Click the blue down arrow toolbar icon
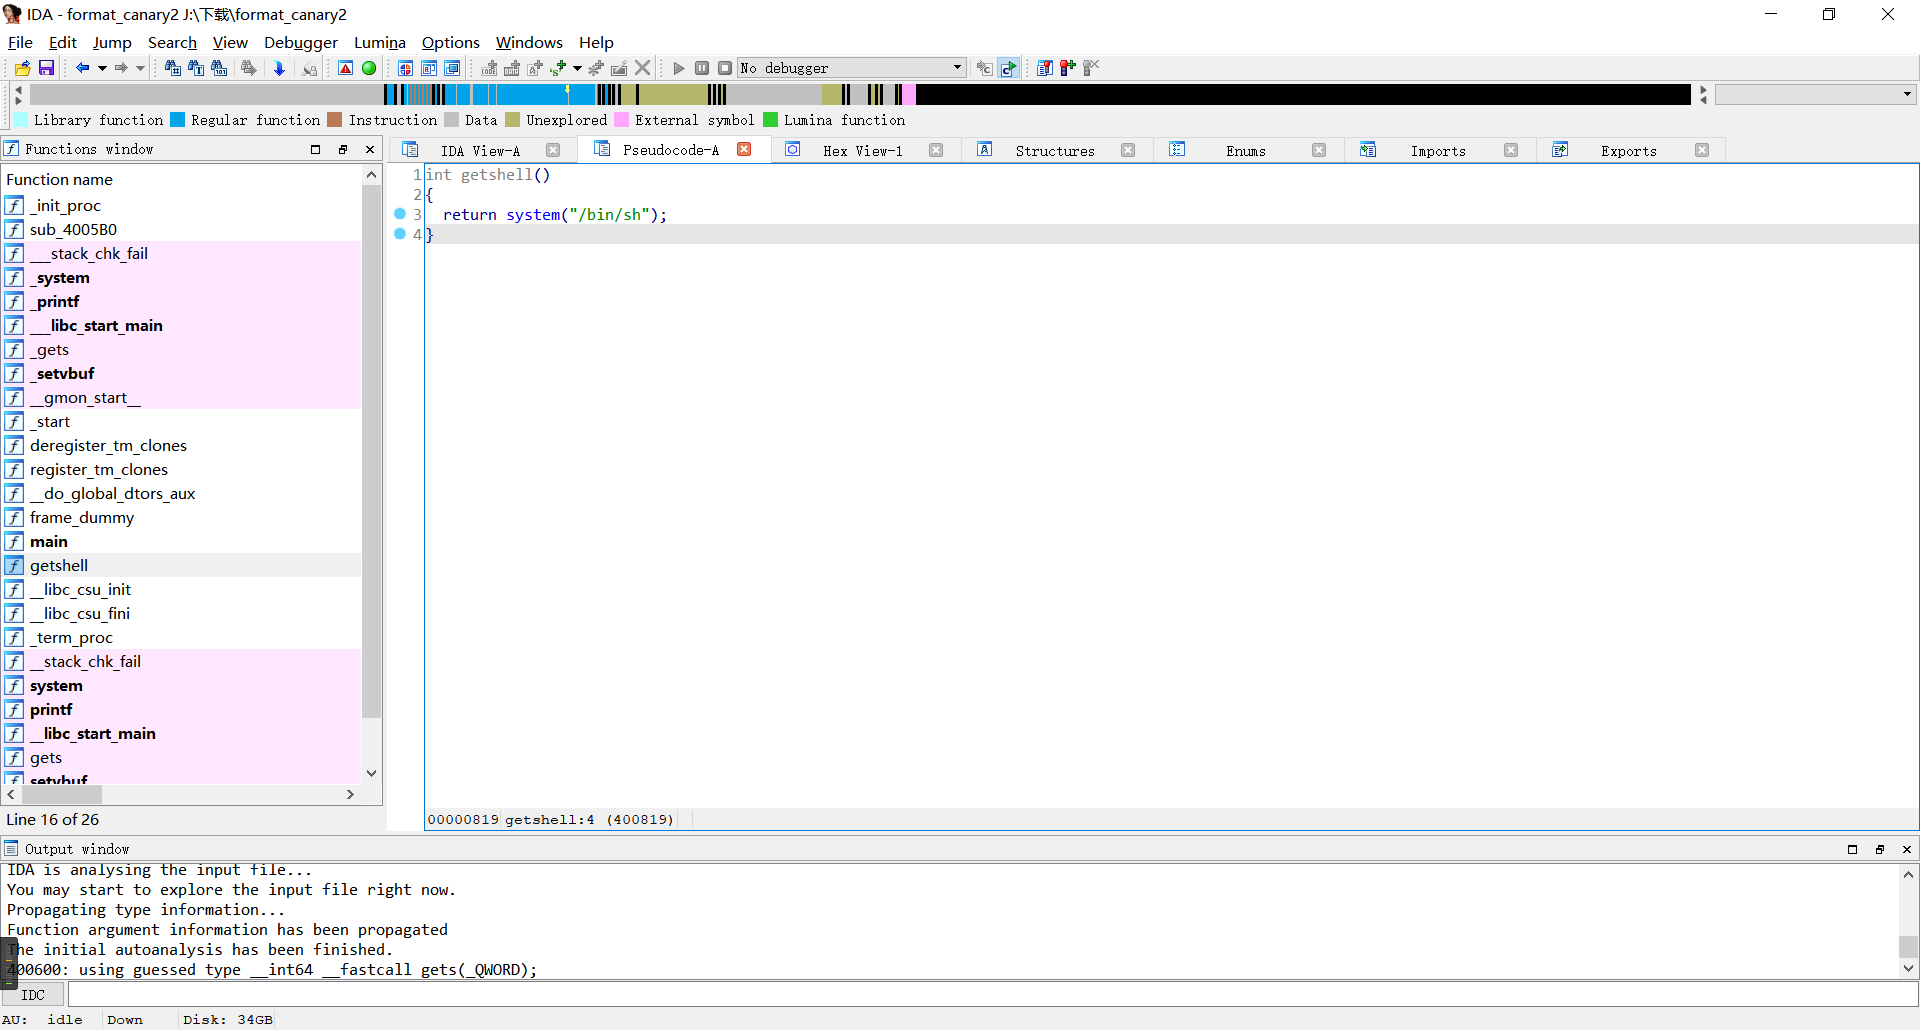The image size is (1920, 1030). click(279, 68)
